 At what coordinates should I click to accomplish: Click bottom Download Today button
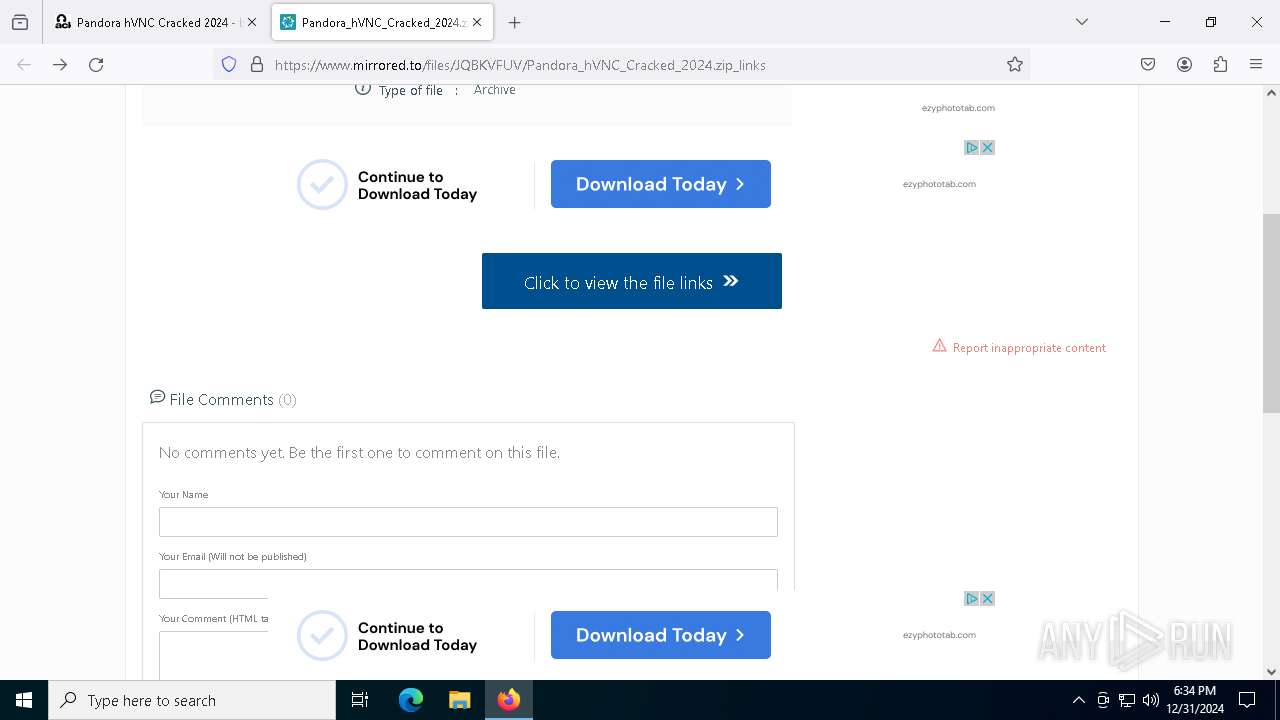coord(661,635)
